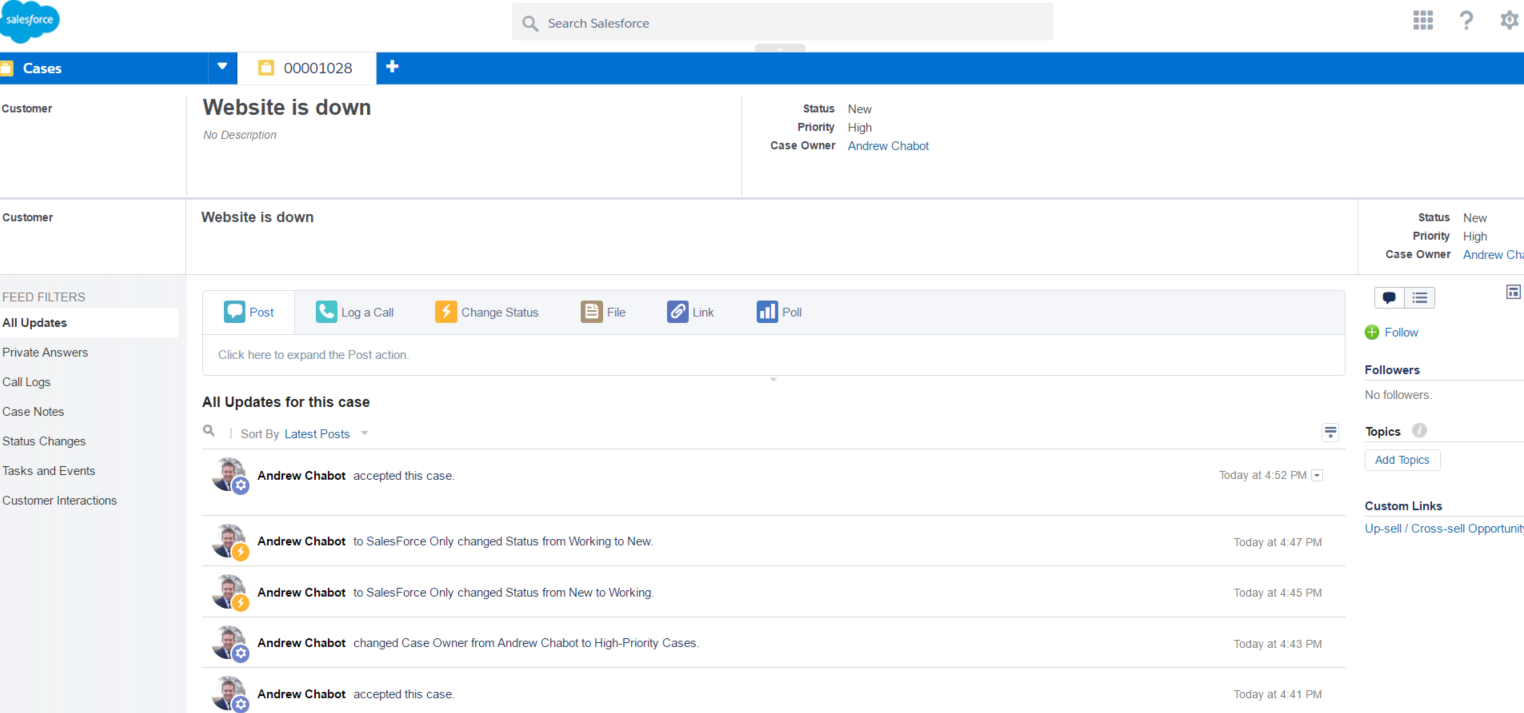Open Case Owner Andrew Chabot's record
Image resolution: width=1524 pixels, height=713 pixels.
click(887, 145)
